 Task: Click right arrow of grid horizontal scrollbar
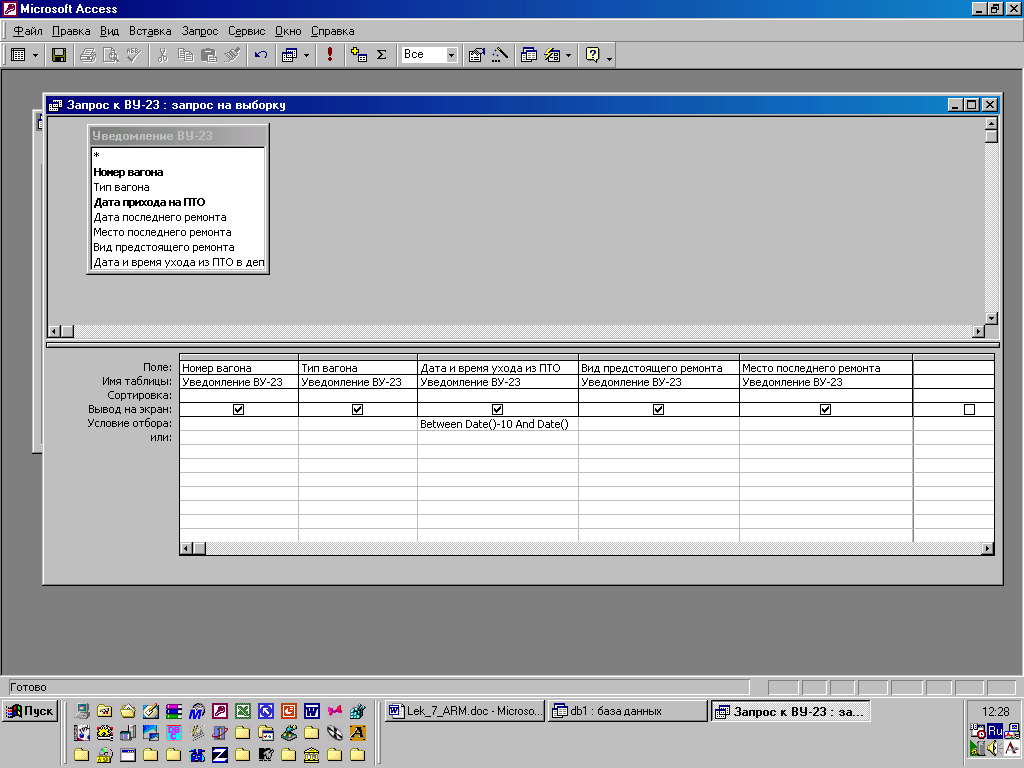point(987,549)
